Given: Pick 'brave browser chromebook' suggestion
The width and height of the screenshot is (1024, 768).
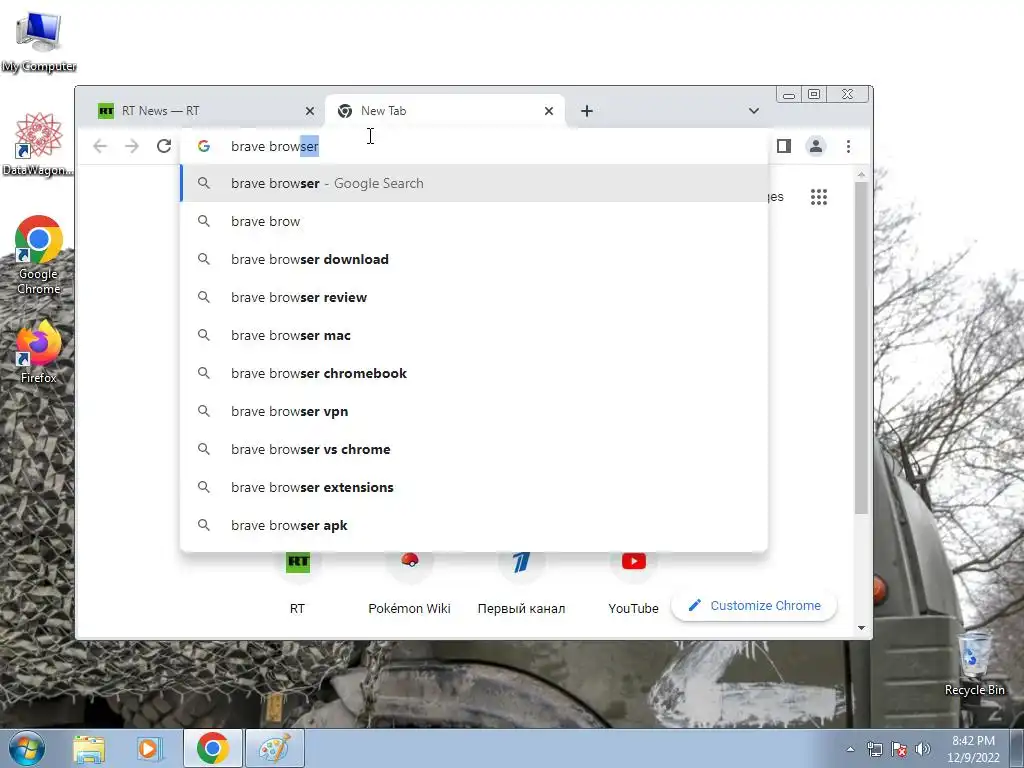Looking at the screenshot, I should 474,373.
